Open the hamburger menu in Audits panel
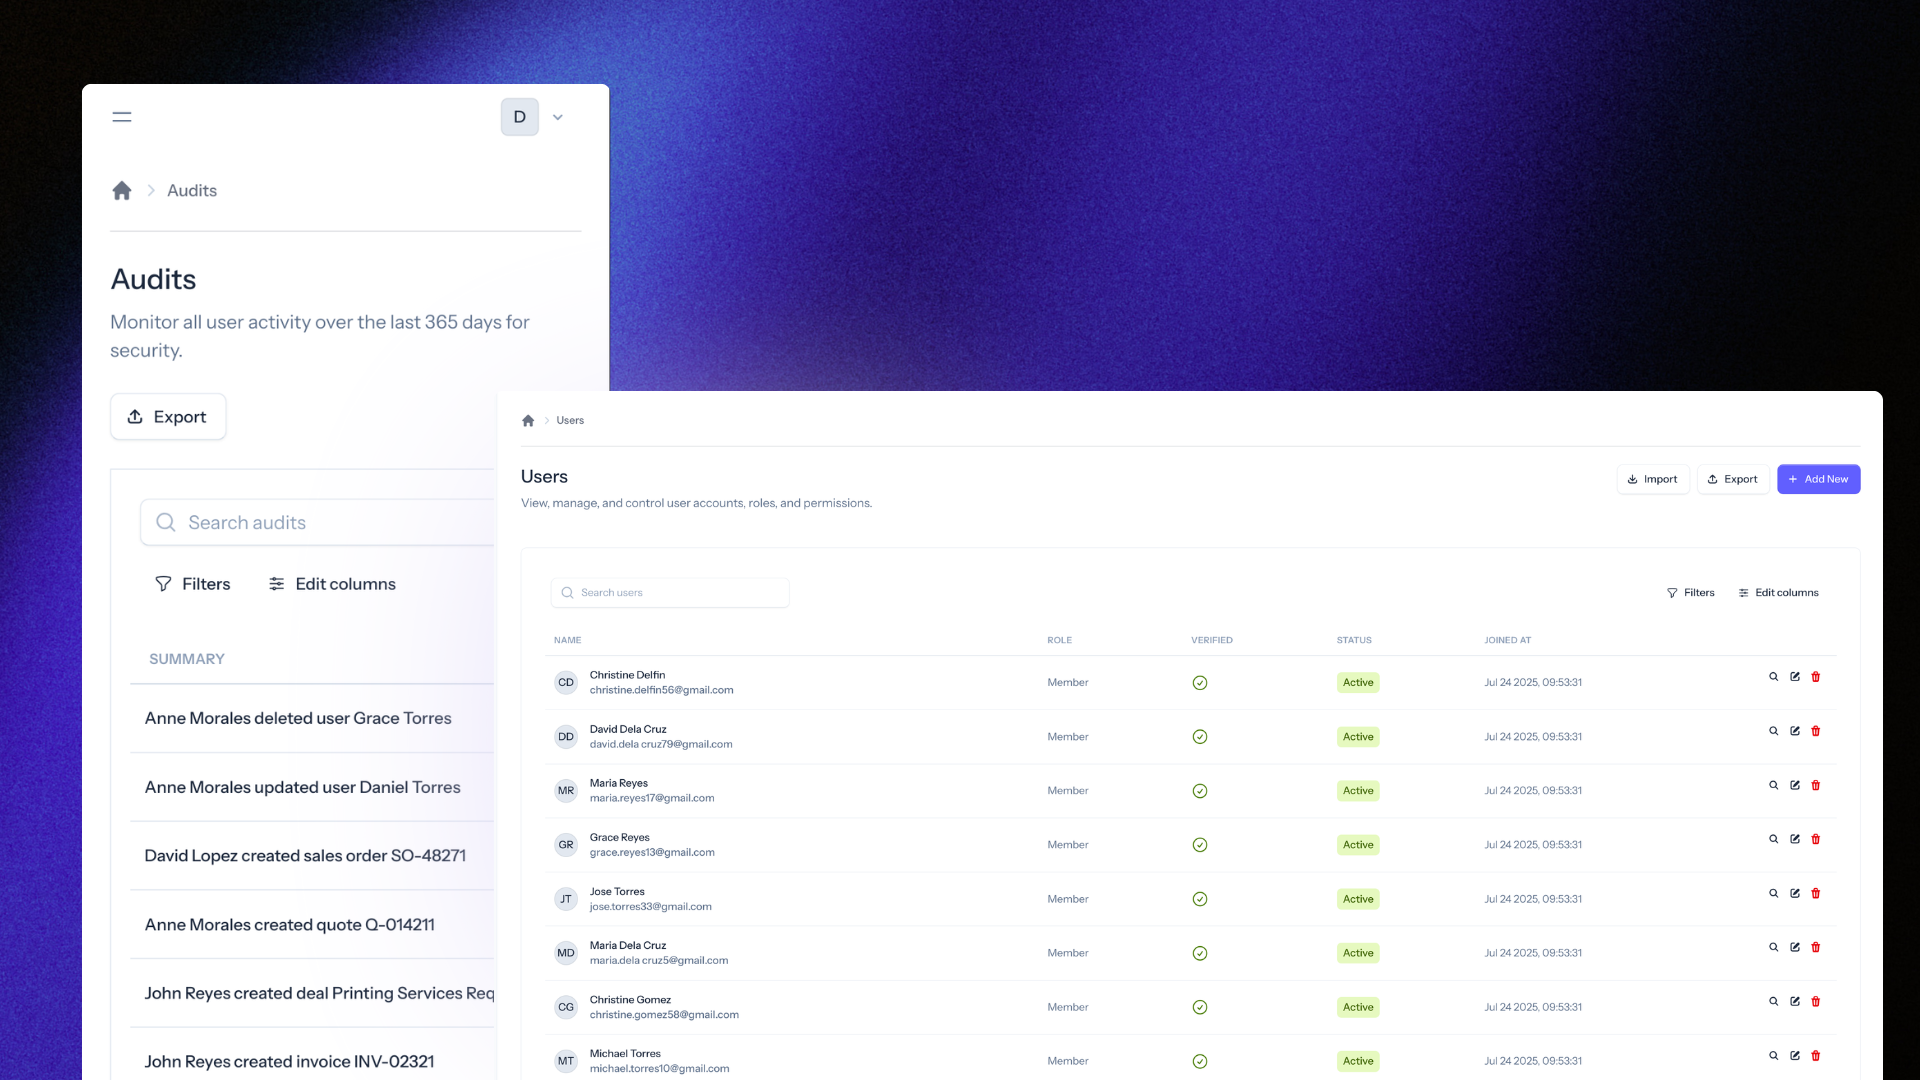The width and height of the screenshot is (1920, 1080). [x=122, y=117]
